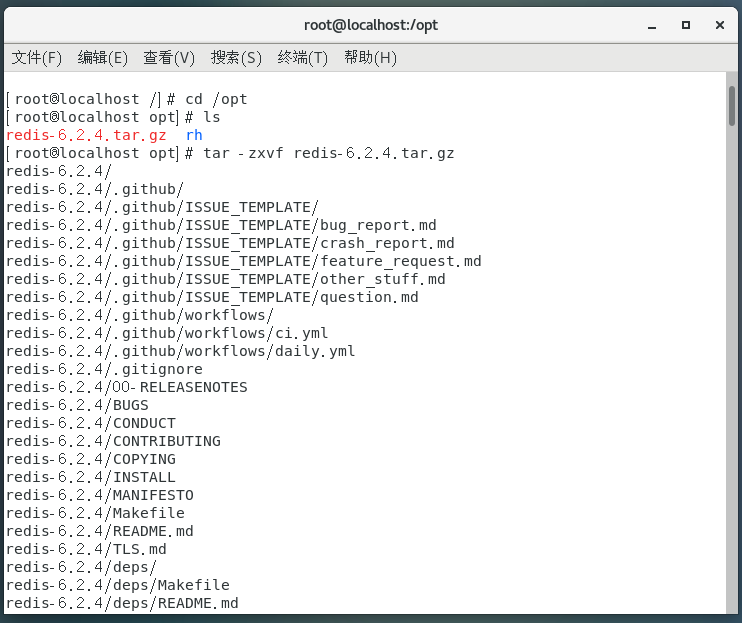Image resolution: width=742 pixels, height=623 pixels.
Task: Click the 'cd /opt' command line
Action: [127, 99]
